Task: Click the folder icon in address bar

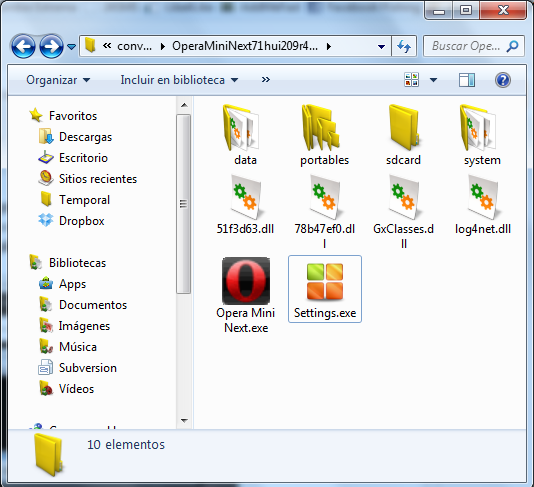Action: pyautogui.click(x=90, y=45)
